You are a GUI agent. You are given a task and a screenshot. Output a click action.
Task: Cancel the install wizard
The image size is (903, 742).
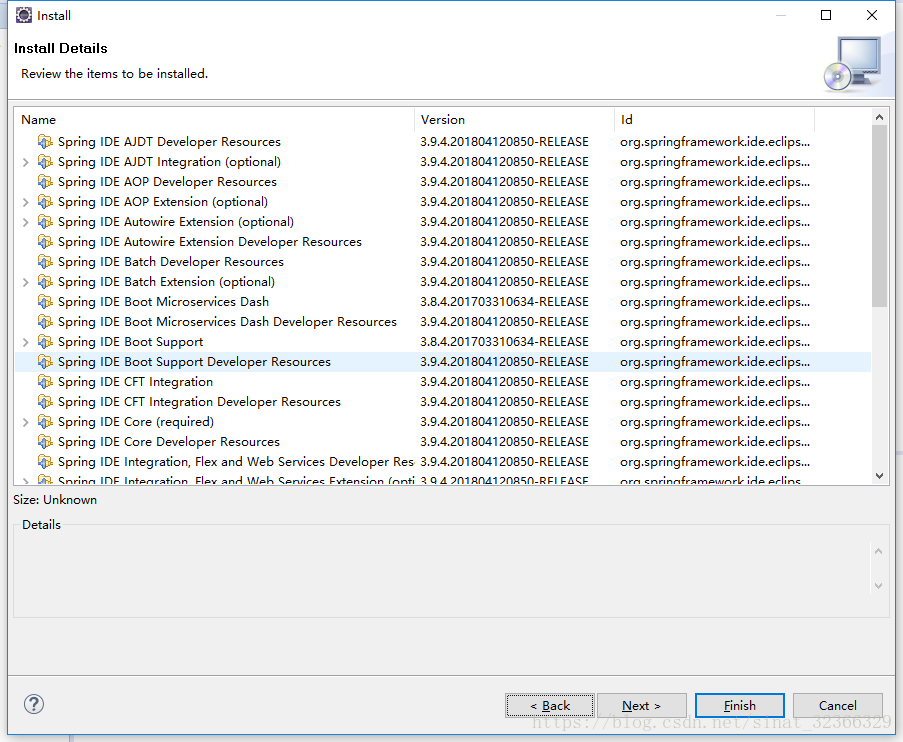[x=837, y=705]
